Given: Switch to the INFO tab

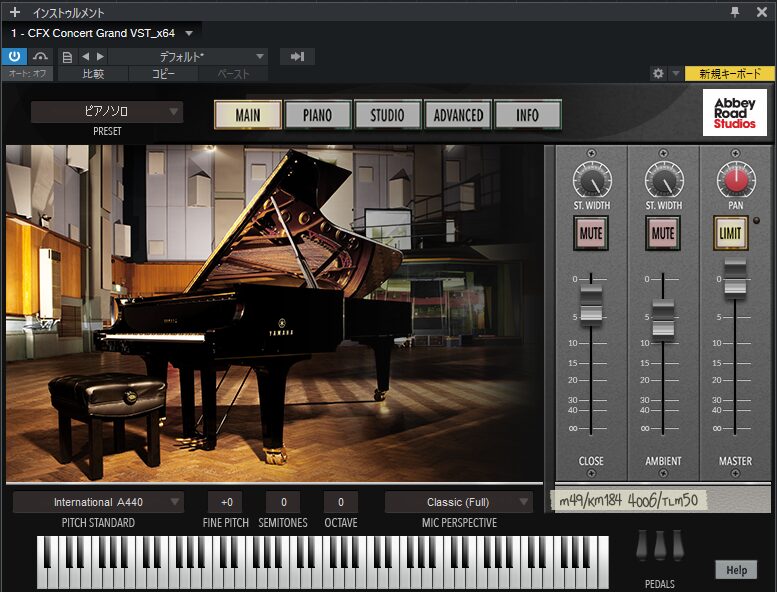Looking at the screenshot, I should tap(527, 115).
